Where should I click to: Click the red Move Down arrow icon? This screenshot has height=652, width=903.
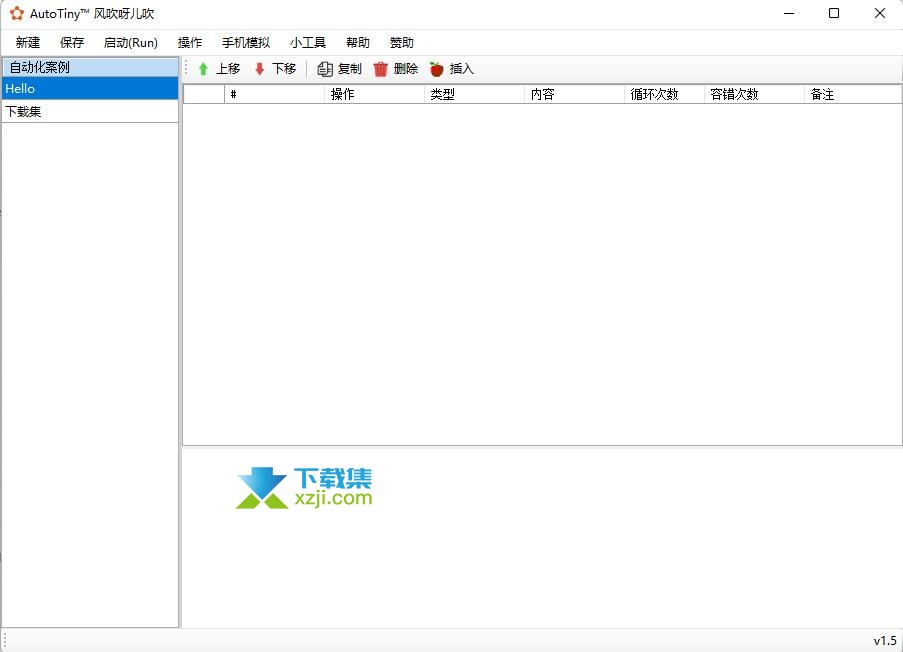tap(259, 69)
